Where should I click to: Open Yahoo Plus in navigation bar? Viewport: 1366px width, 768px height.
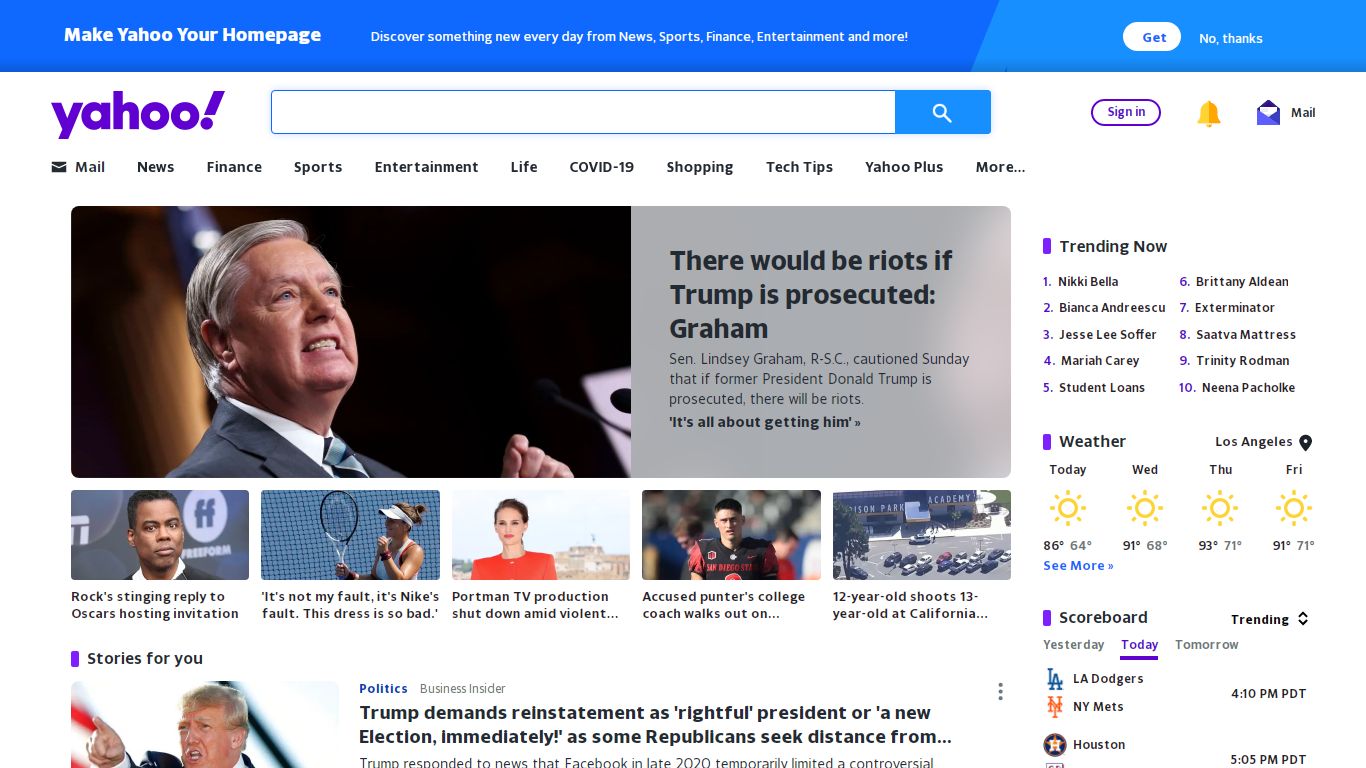click(x=904, y=167)
